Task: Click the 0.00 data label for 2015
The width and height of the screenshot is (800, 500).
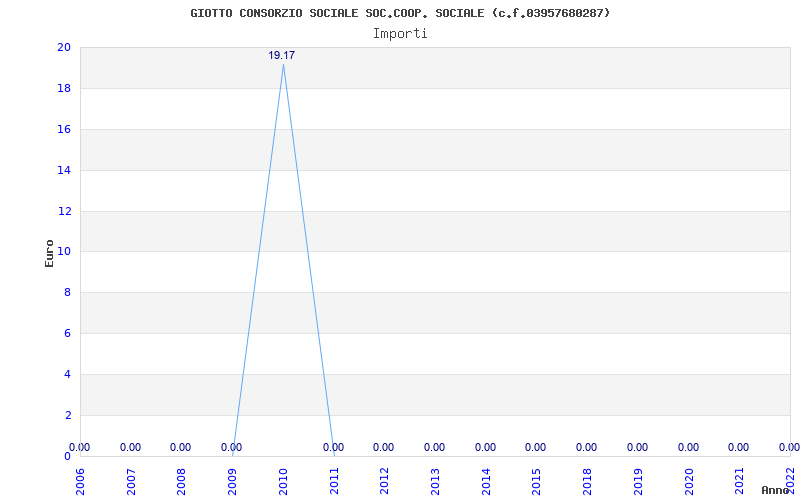Action: [x=536, y=447]
